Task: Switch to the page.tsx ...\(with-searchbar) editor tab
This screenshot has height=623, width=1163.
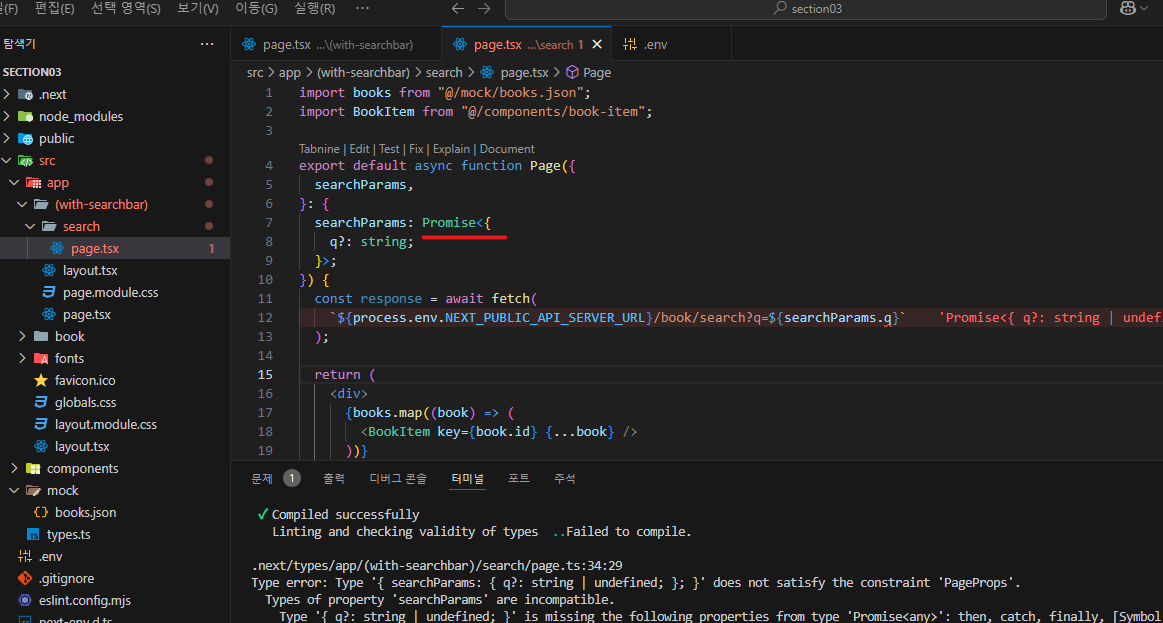Action: (x=336, y=44)
